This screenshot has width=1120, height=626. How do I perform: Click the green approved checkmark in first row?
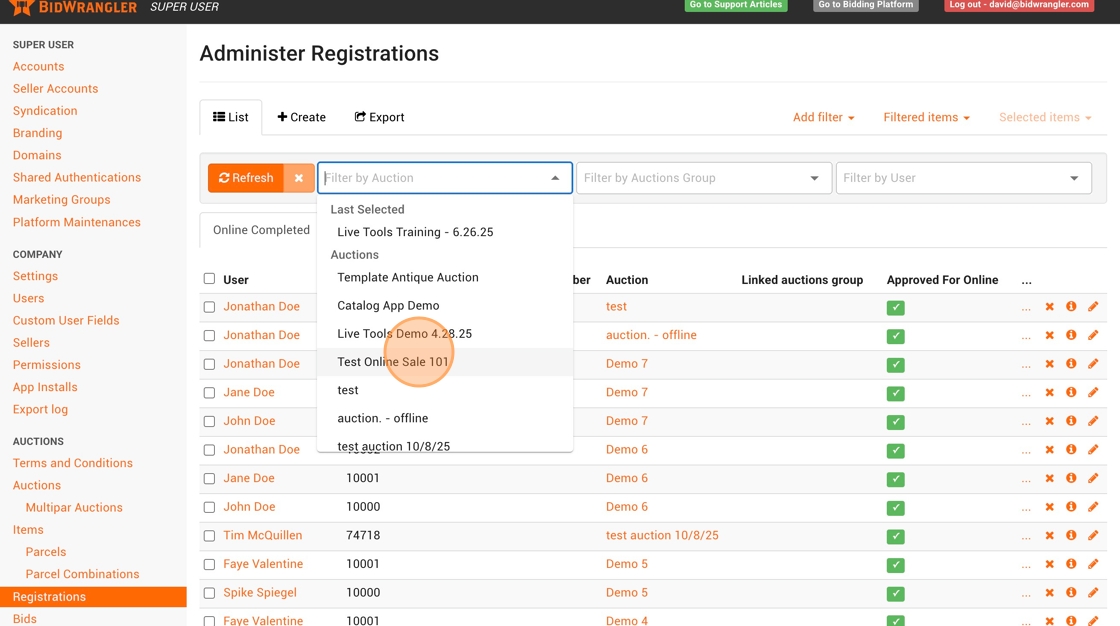coord(895,308)
